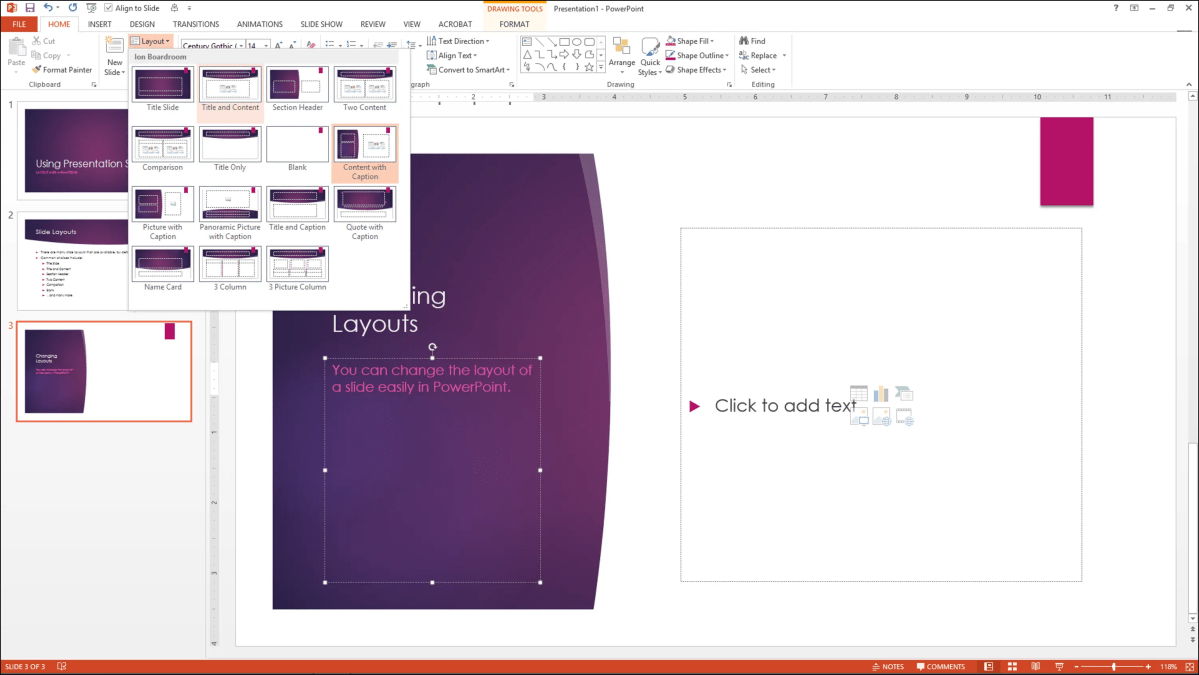The height and width of the screenshot is (675, 1199).
Task: Start slideshow from beginning icon in quick access toolbar
Action: (91, 8)
